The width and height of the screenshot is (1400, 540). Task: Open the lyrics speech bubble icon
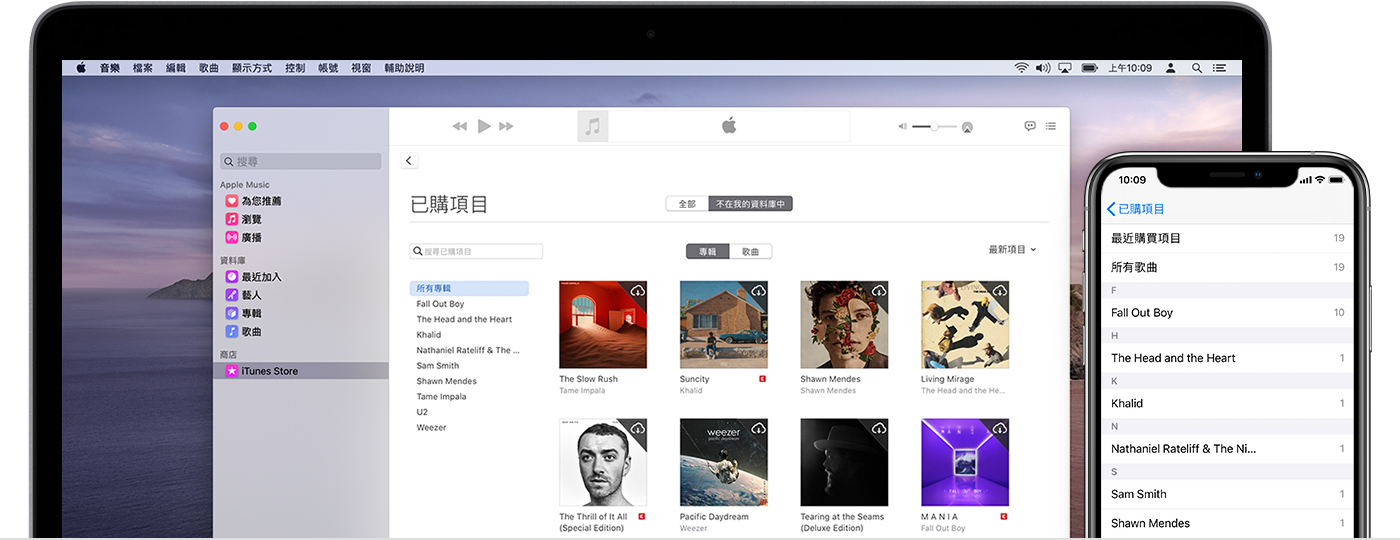point(1030,126)
